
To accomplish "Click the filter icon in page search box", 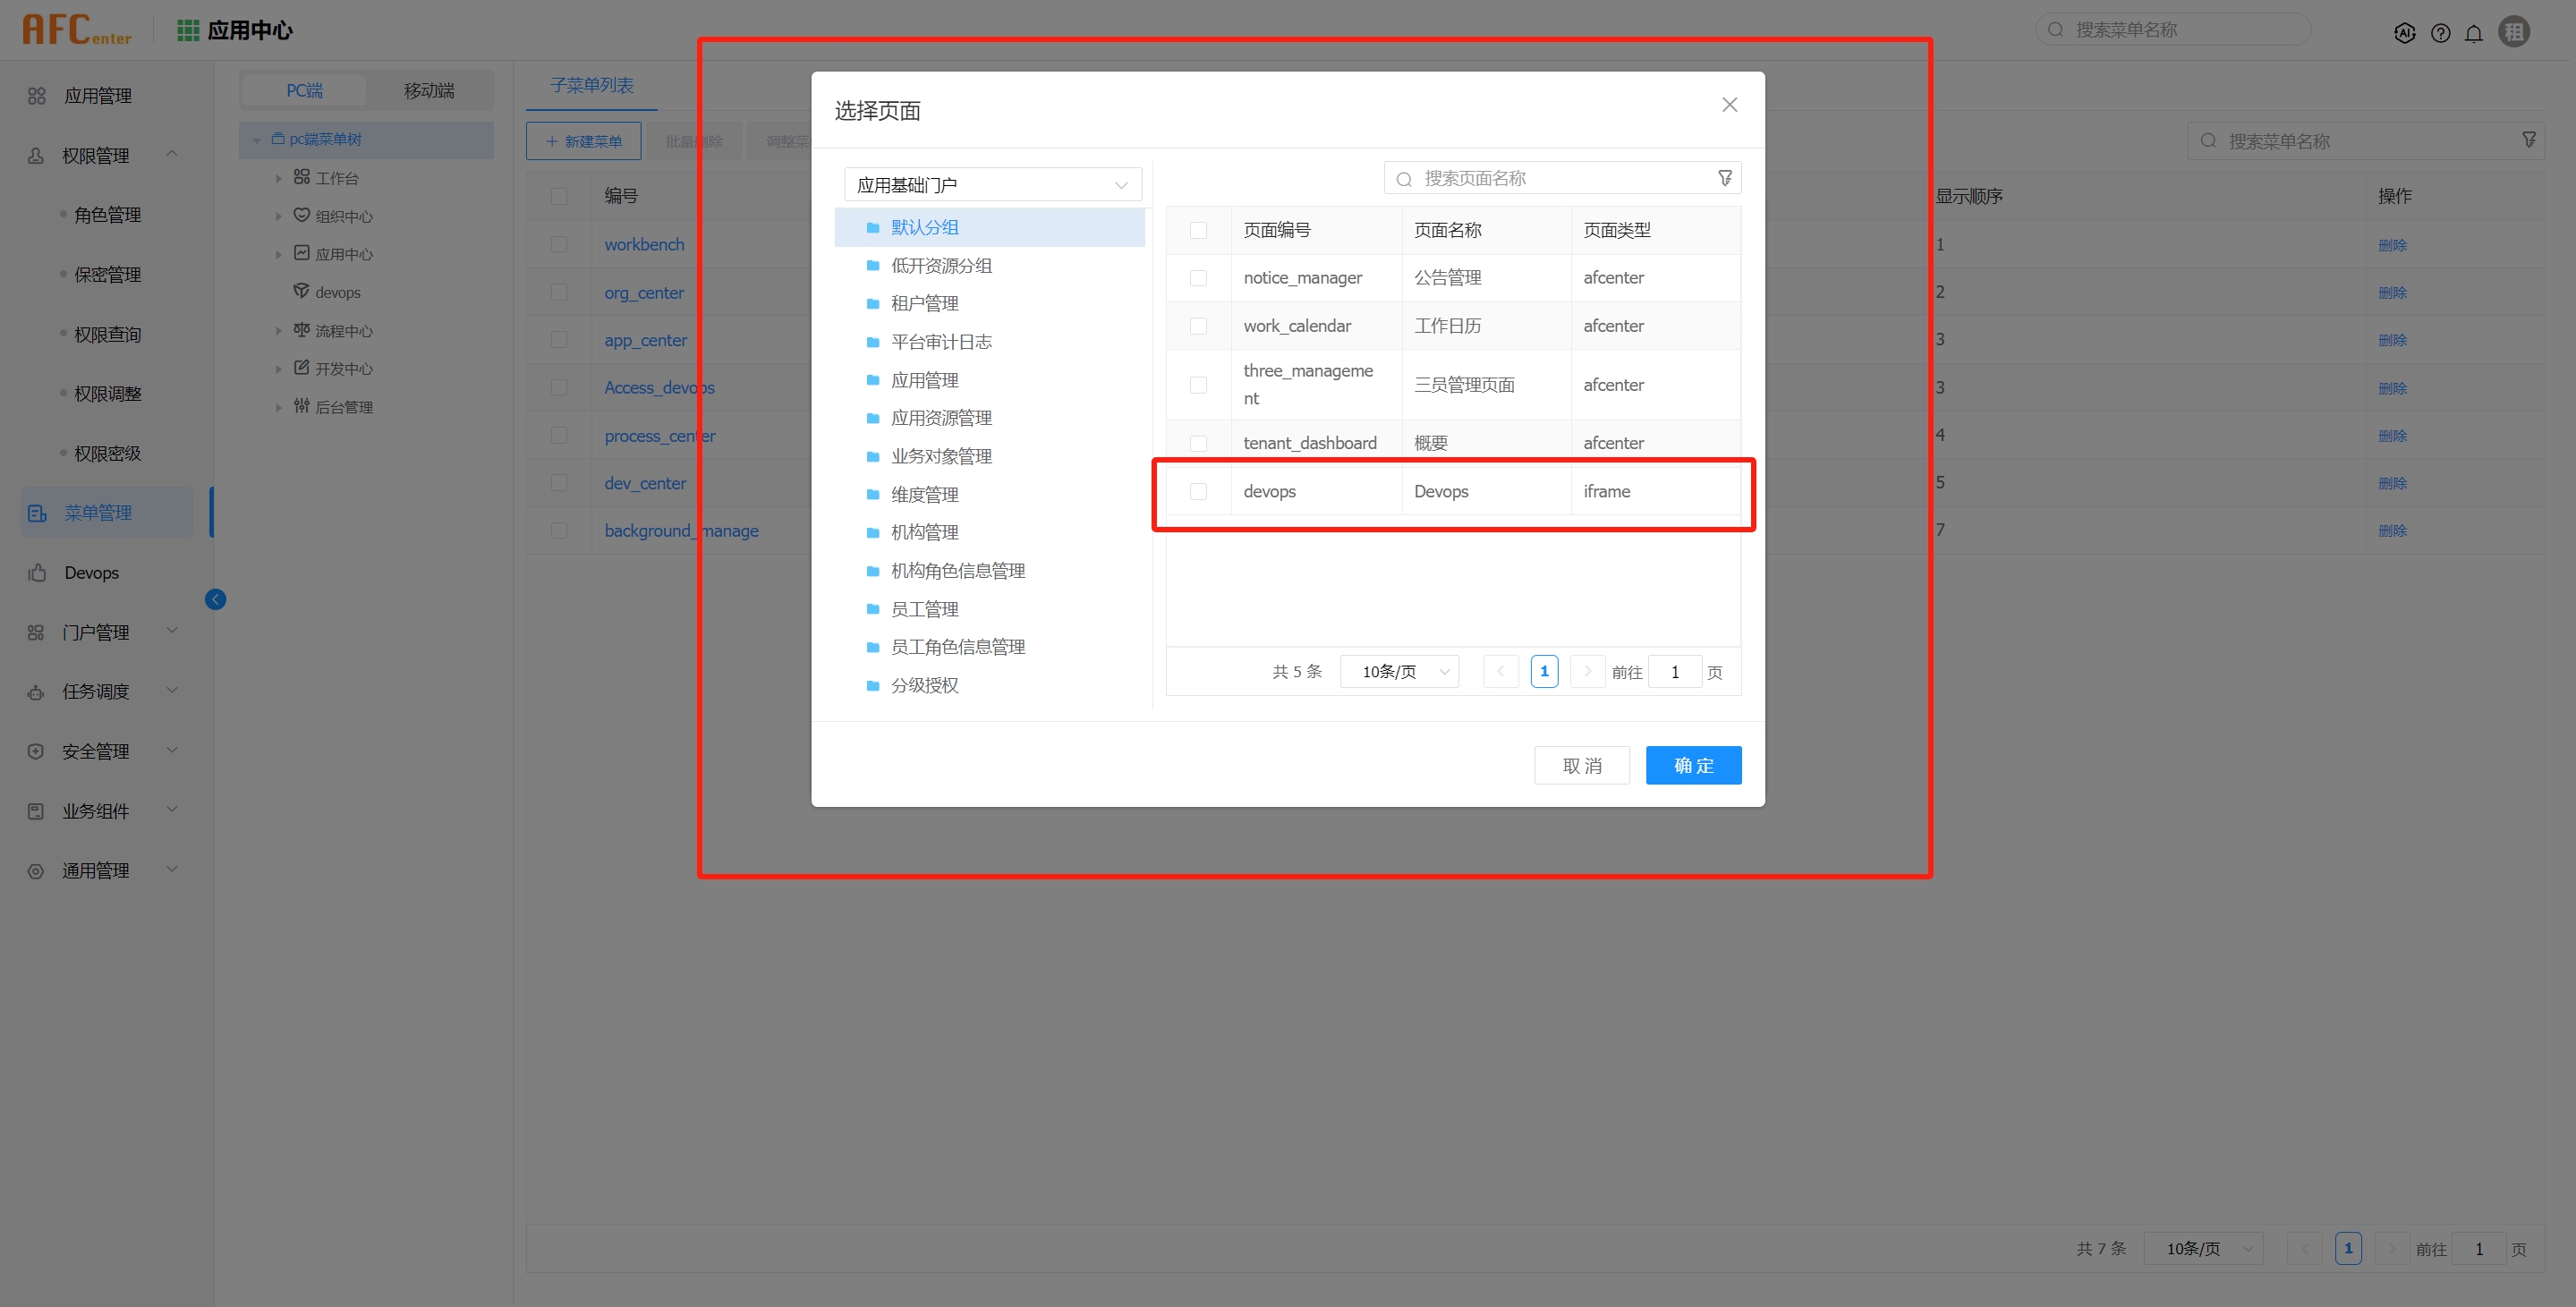I will coord(1724,178).
